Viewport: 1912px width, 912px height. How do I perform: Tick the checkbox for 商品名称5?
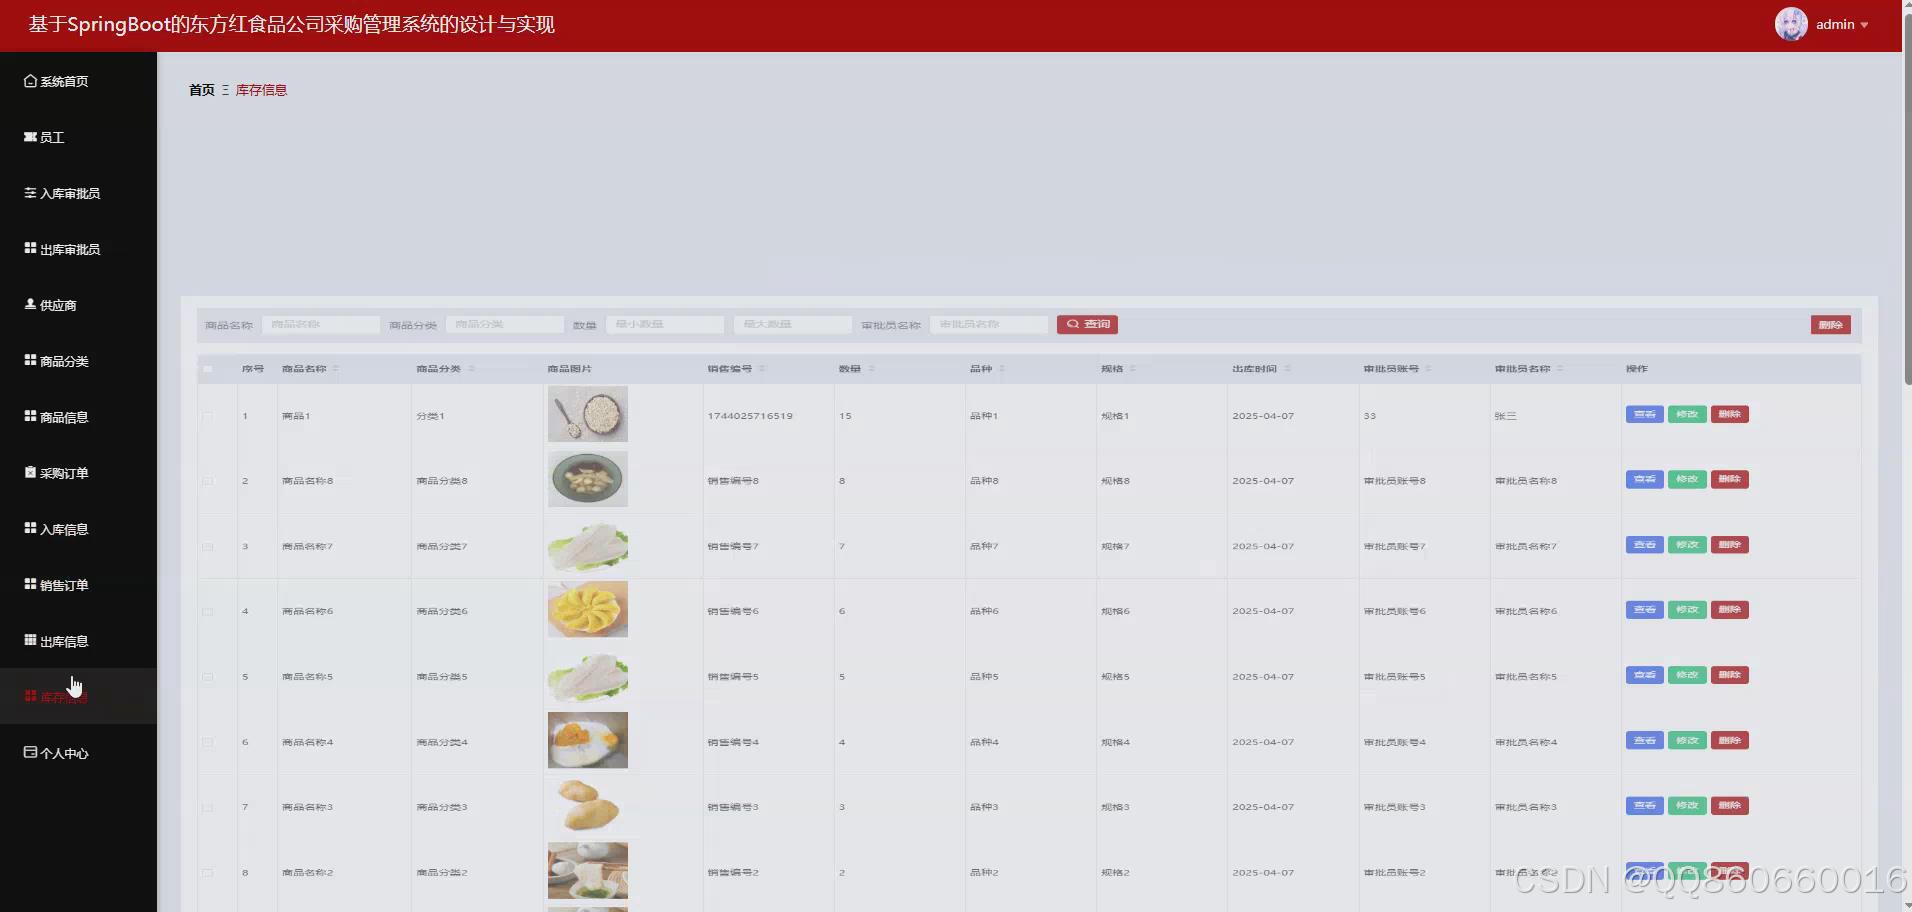(x=208, y=677)
